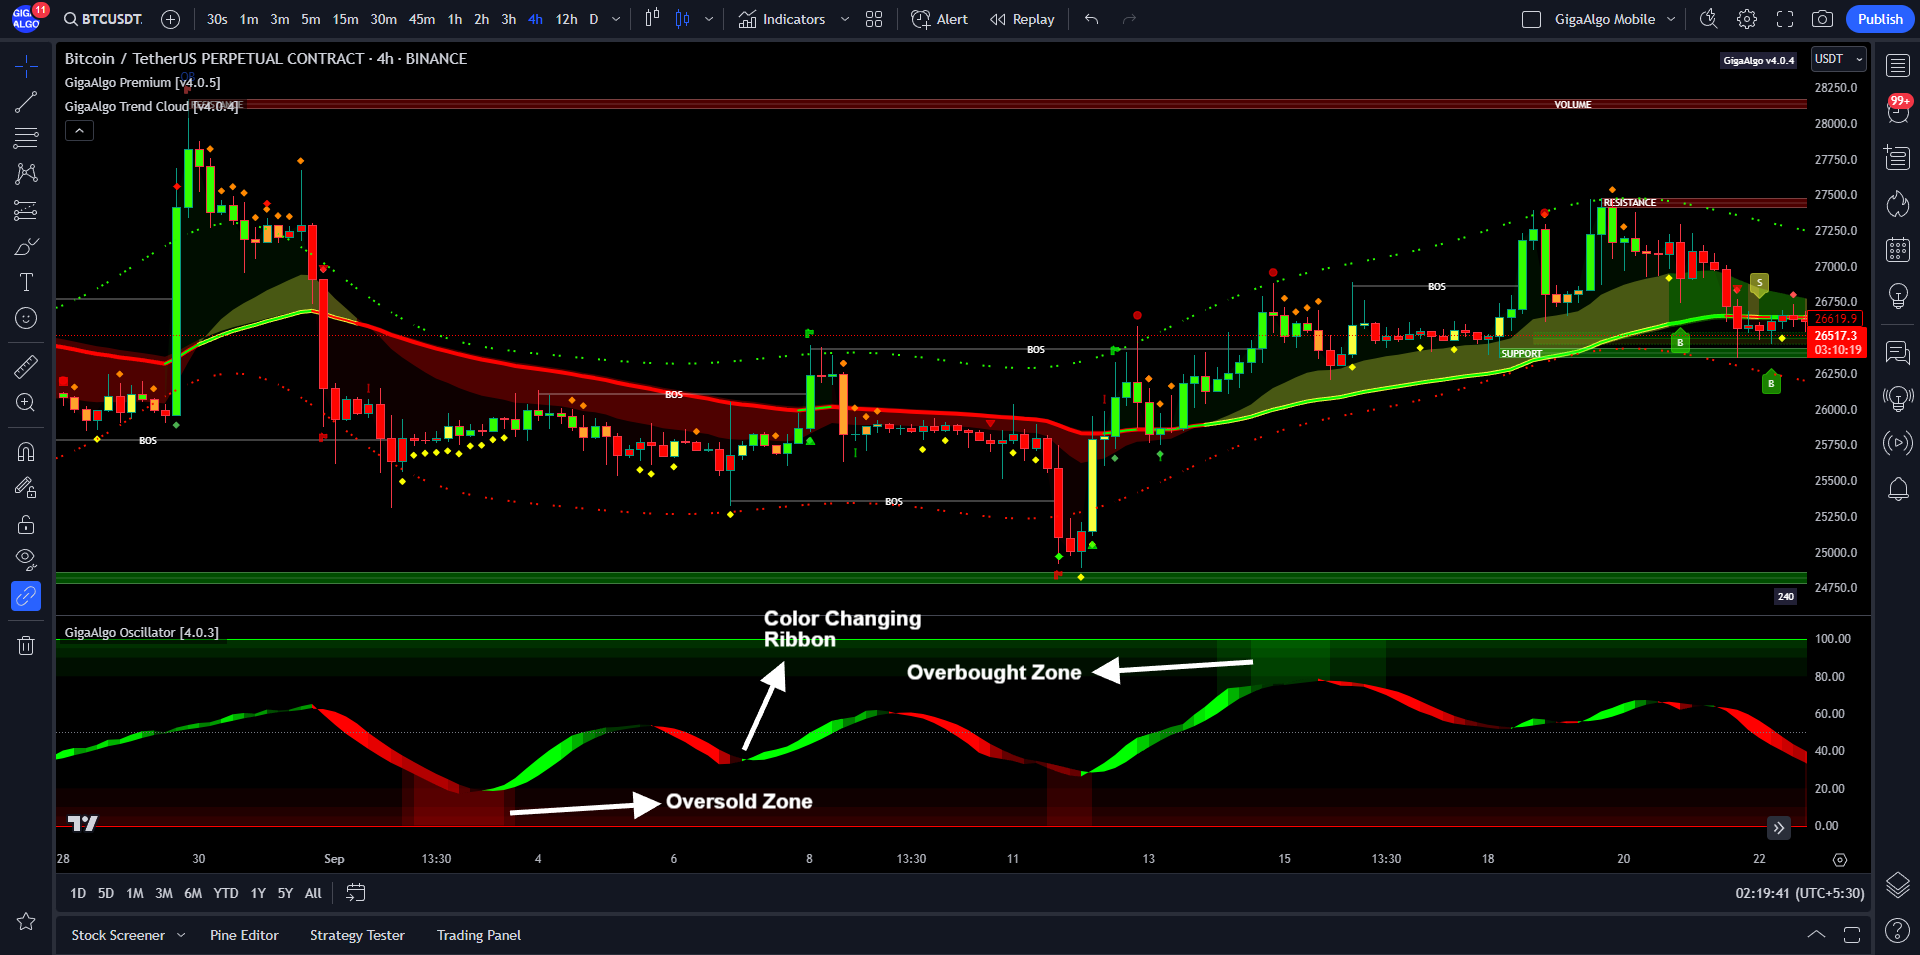The width and height of the screenshot is (1920, 955).
Task: Switch to the 1h timeframe
Action: click(x=455, y=19)
